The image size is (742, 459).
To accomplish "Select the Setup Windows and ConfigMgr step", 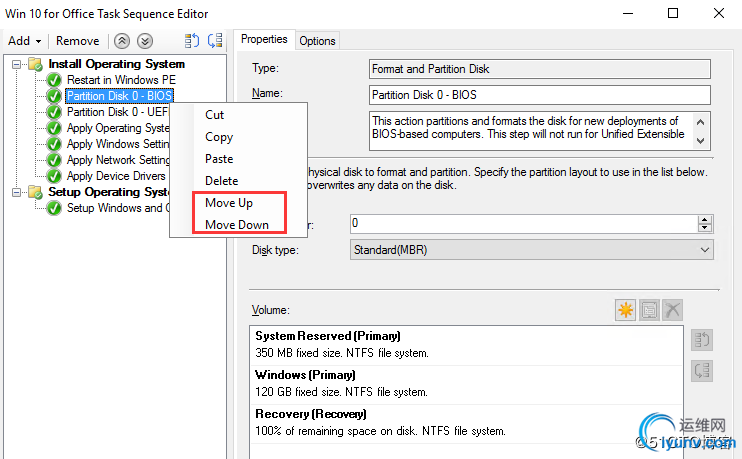I will coord(118,208).
